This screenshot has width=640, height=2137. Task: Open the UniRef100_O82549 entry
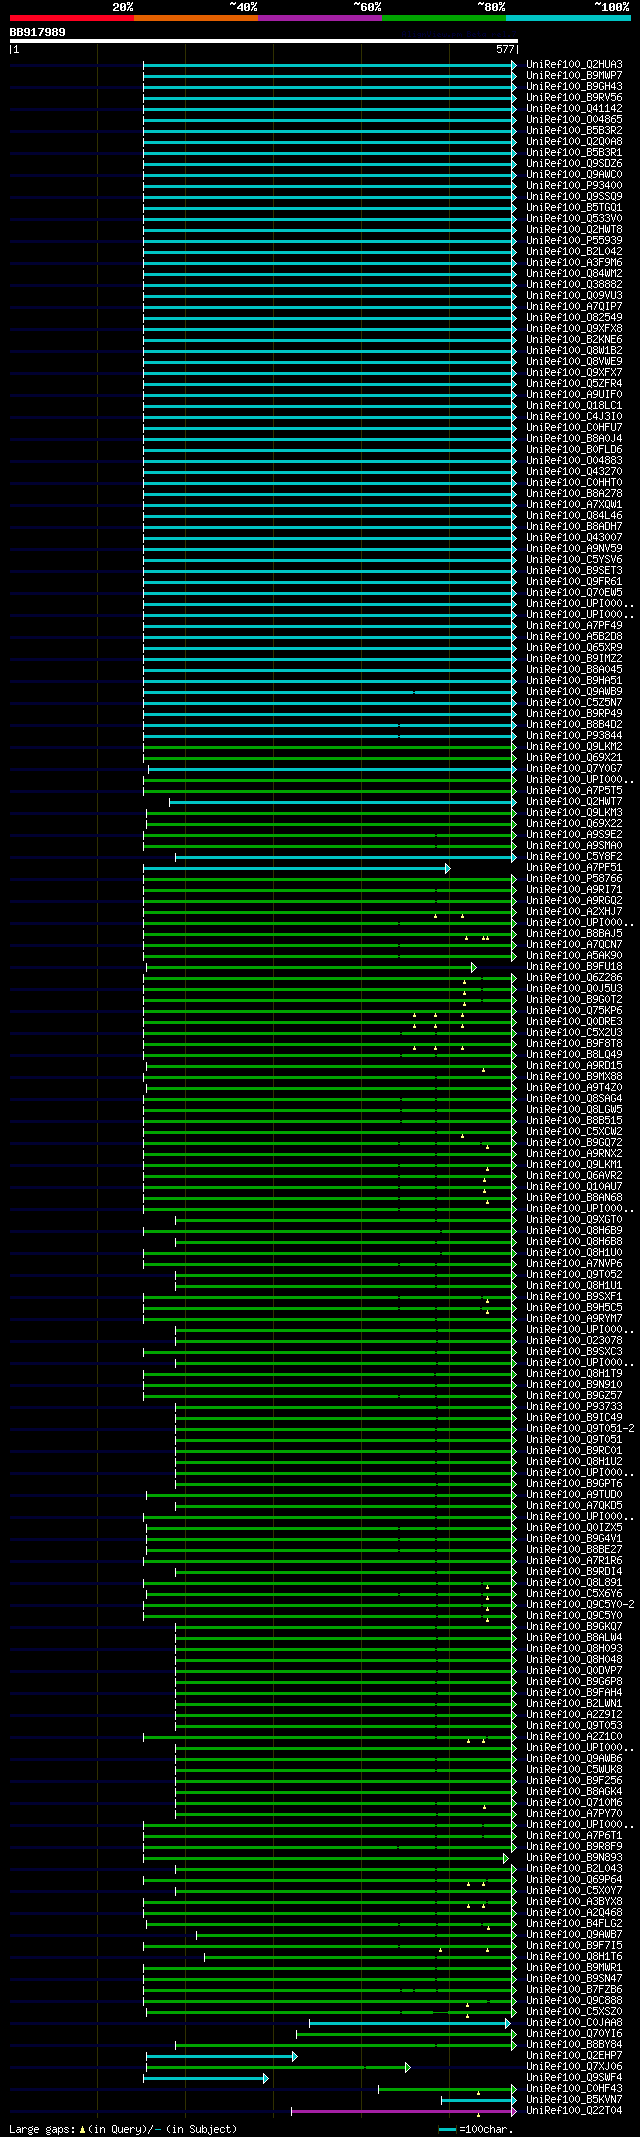574,318
